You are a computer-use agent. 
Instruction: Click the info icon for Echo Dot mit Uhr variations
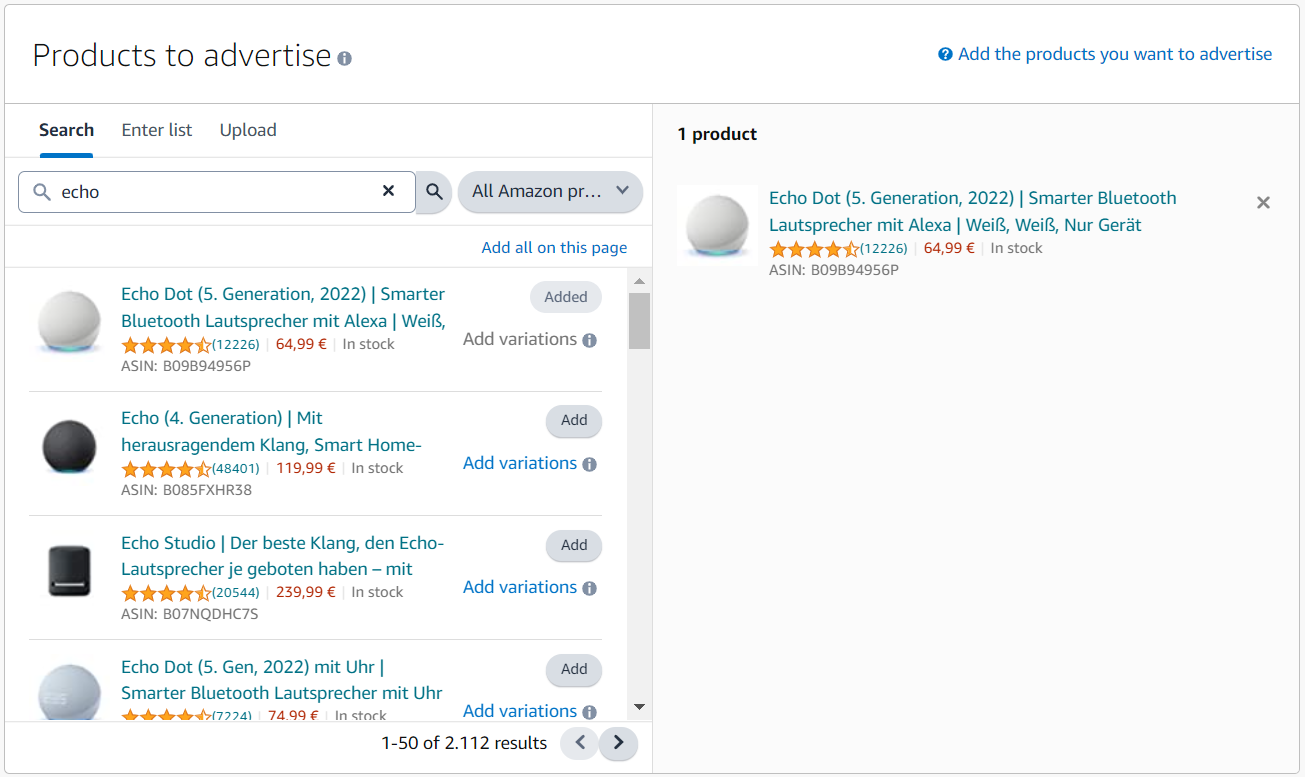[589, 712]
